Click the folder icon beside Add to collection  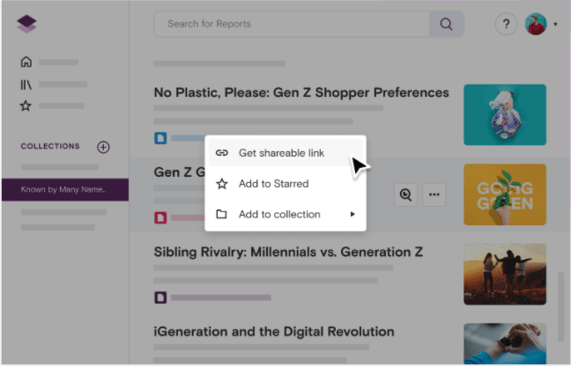[x=221, y=214]
